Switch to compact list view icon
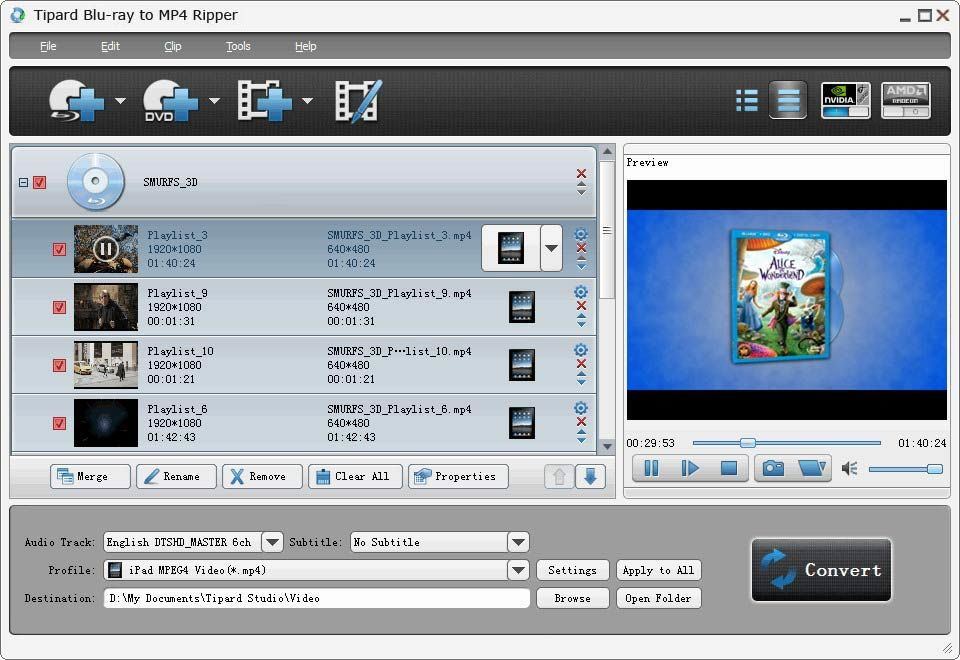This screenshot has width=960, height=660. click(746, 101)
